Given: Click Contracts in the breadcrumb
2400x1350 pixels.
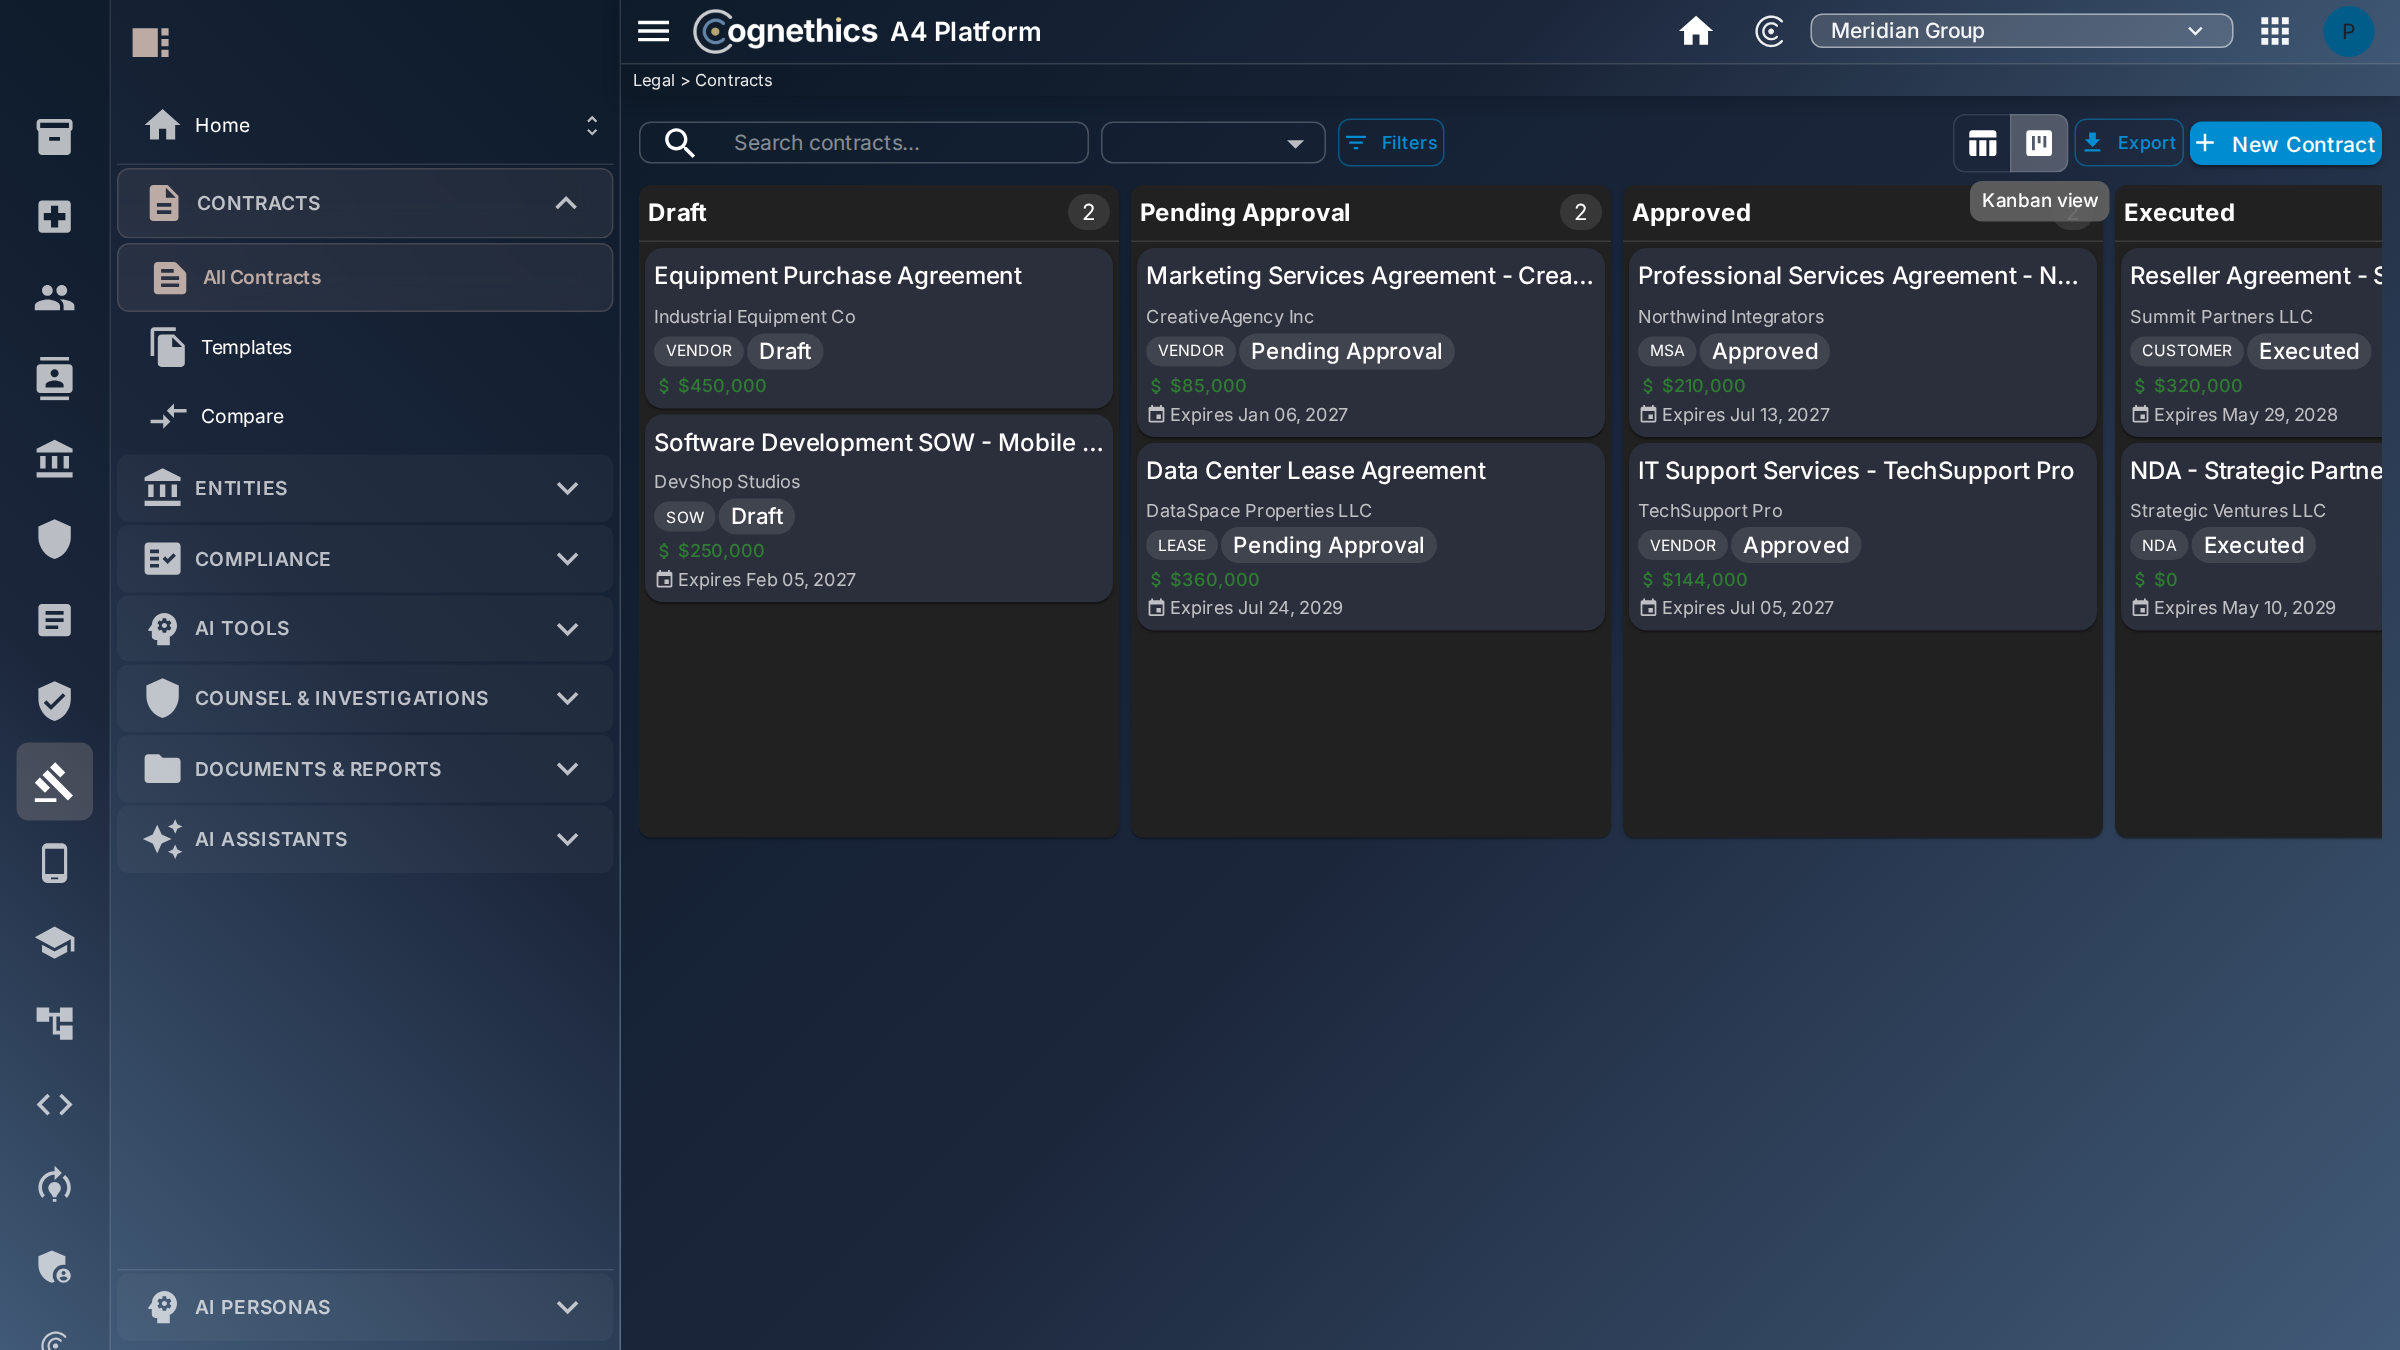Looking at the screenshot, I should [733, 80].
